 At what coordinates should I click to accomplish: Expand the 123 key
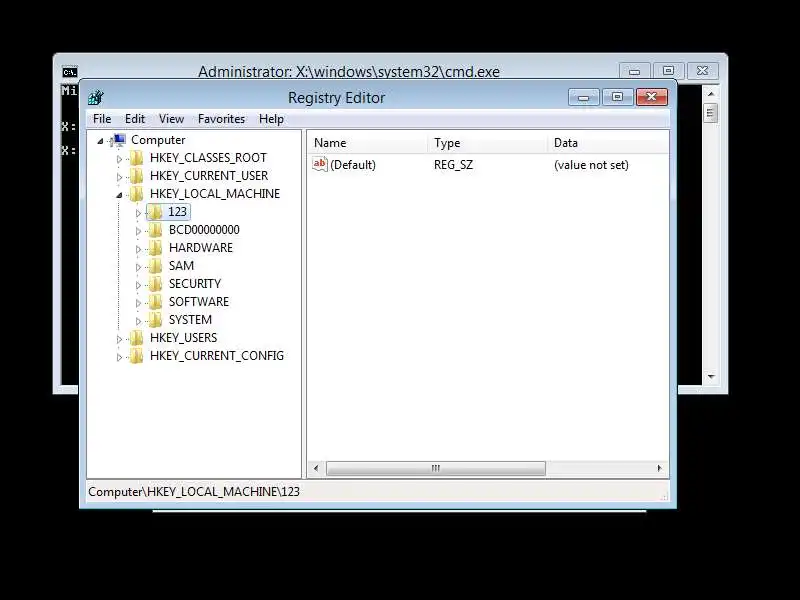(138, 213)
